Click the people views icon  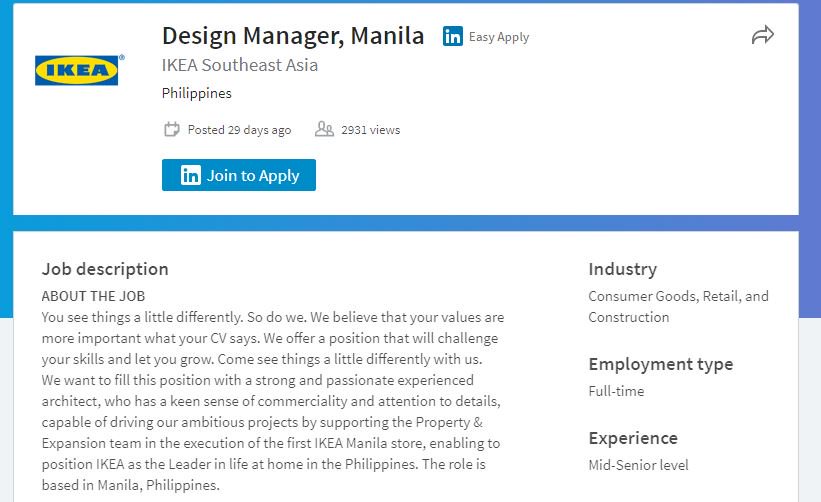324,129
